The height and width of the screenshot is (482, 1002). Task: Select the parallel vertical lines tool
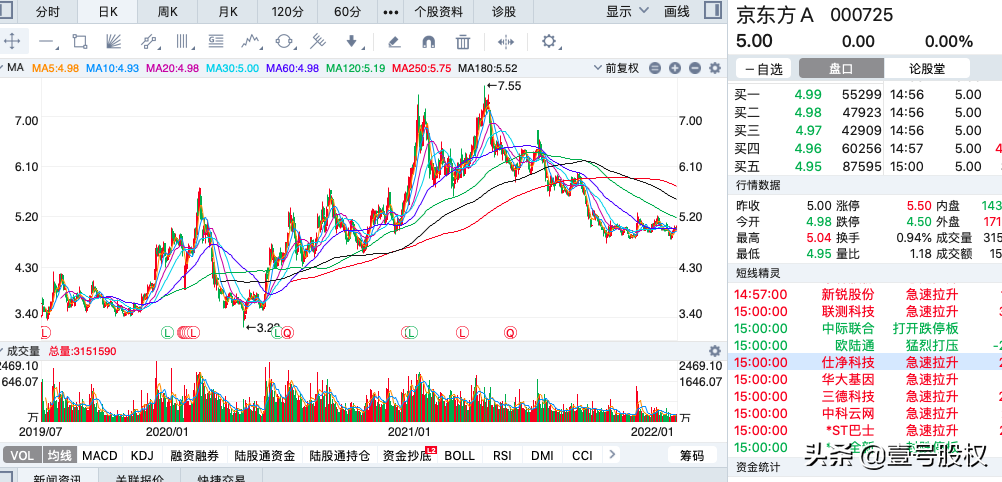tap(185, 42)
